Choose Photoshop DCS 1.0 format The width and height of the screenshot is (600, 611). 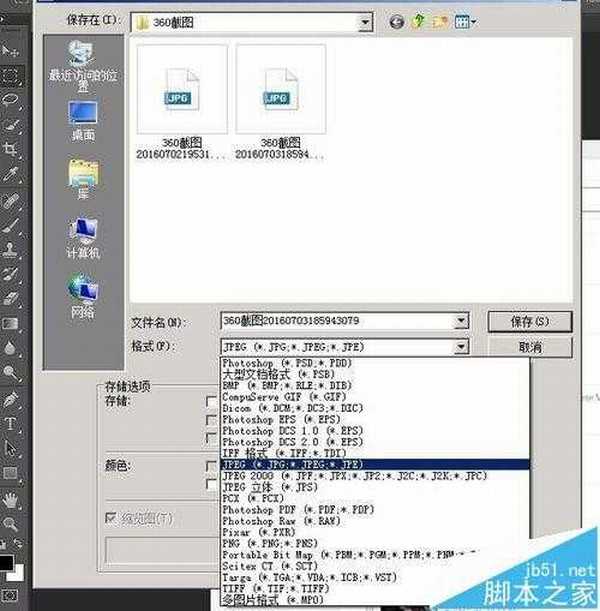point(375,431)
